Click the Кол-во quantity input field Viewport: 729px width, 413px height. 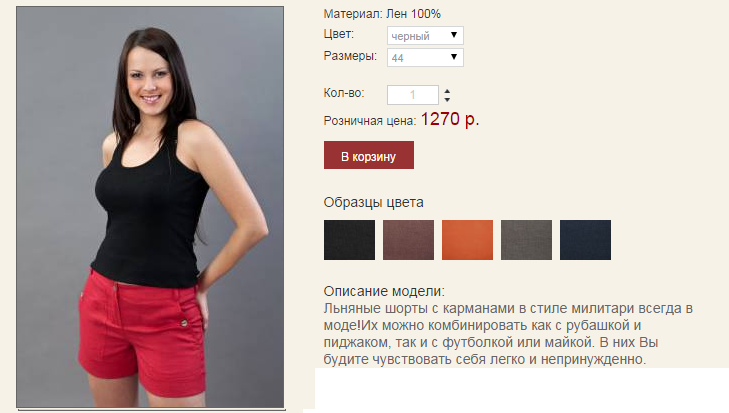(x=412, y=95)
